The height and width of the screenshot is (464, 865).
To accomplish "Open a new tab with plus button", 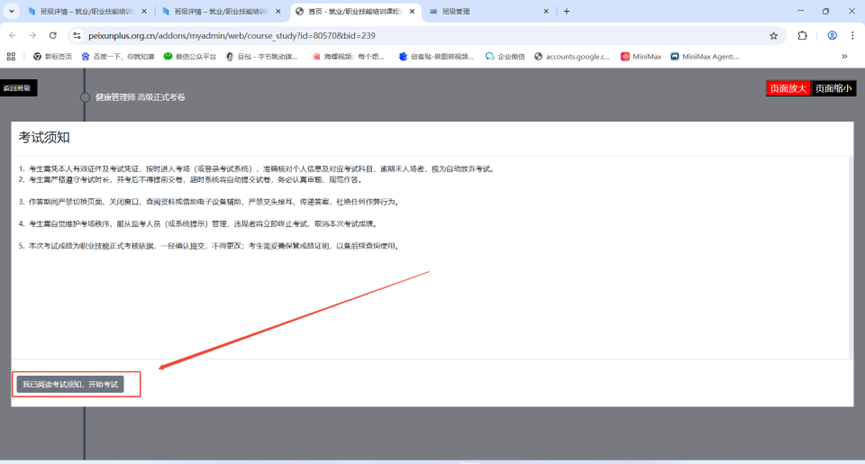I will point(567,11).
